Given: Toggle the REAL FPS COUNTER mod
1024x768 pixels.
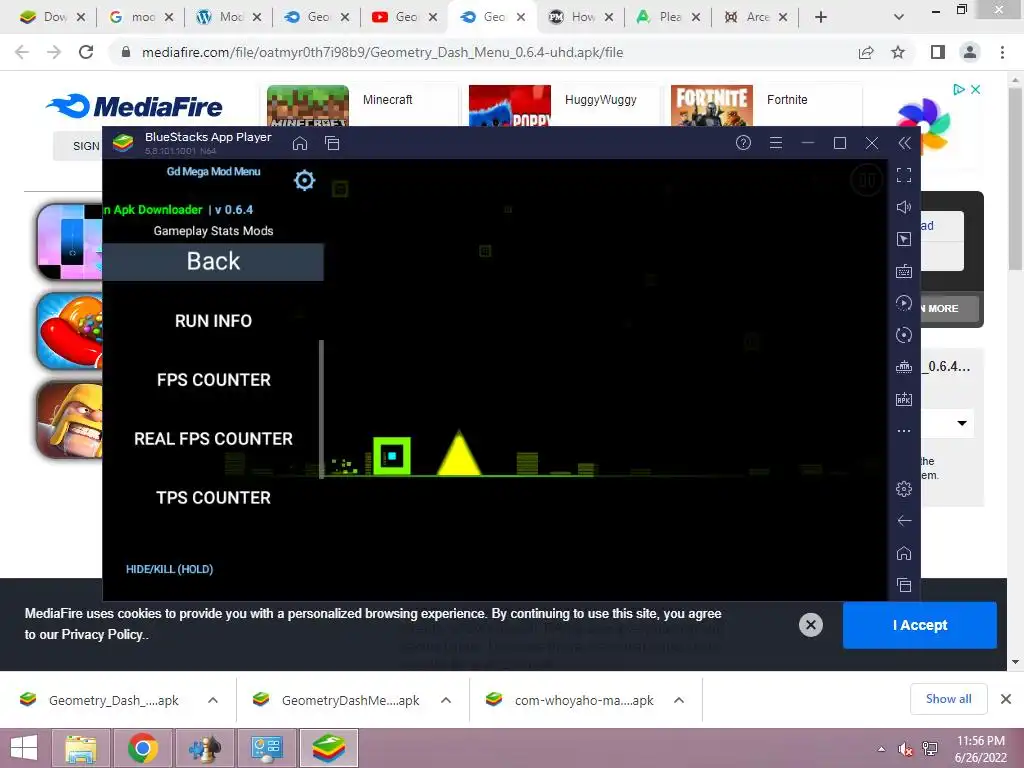Looking at the screenshot, I should point(213,439).
